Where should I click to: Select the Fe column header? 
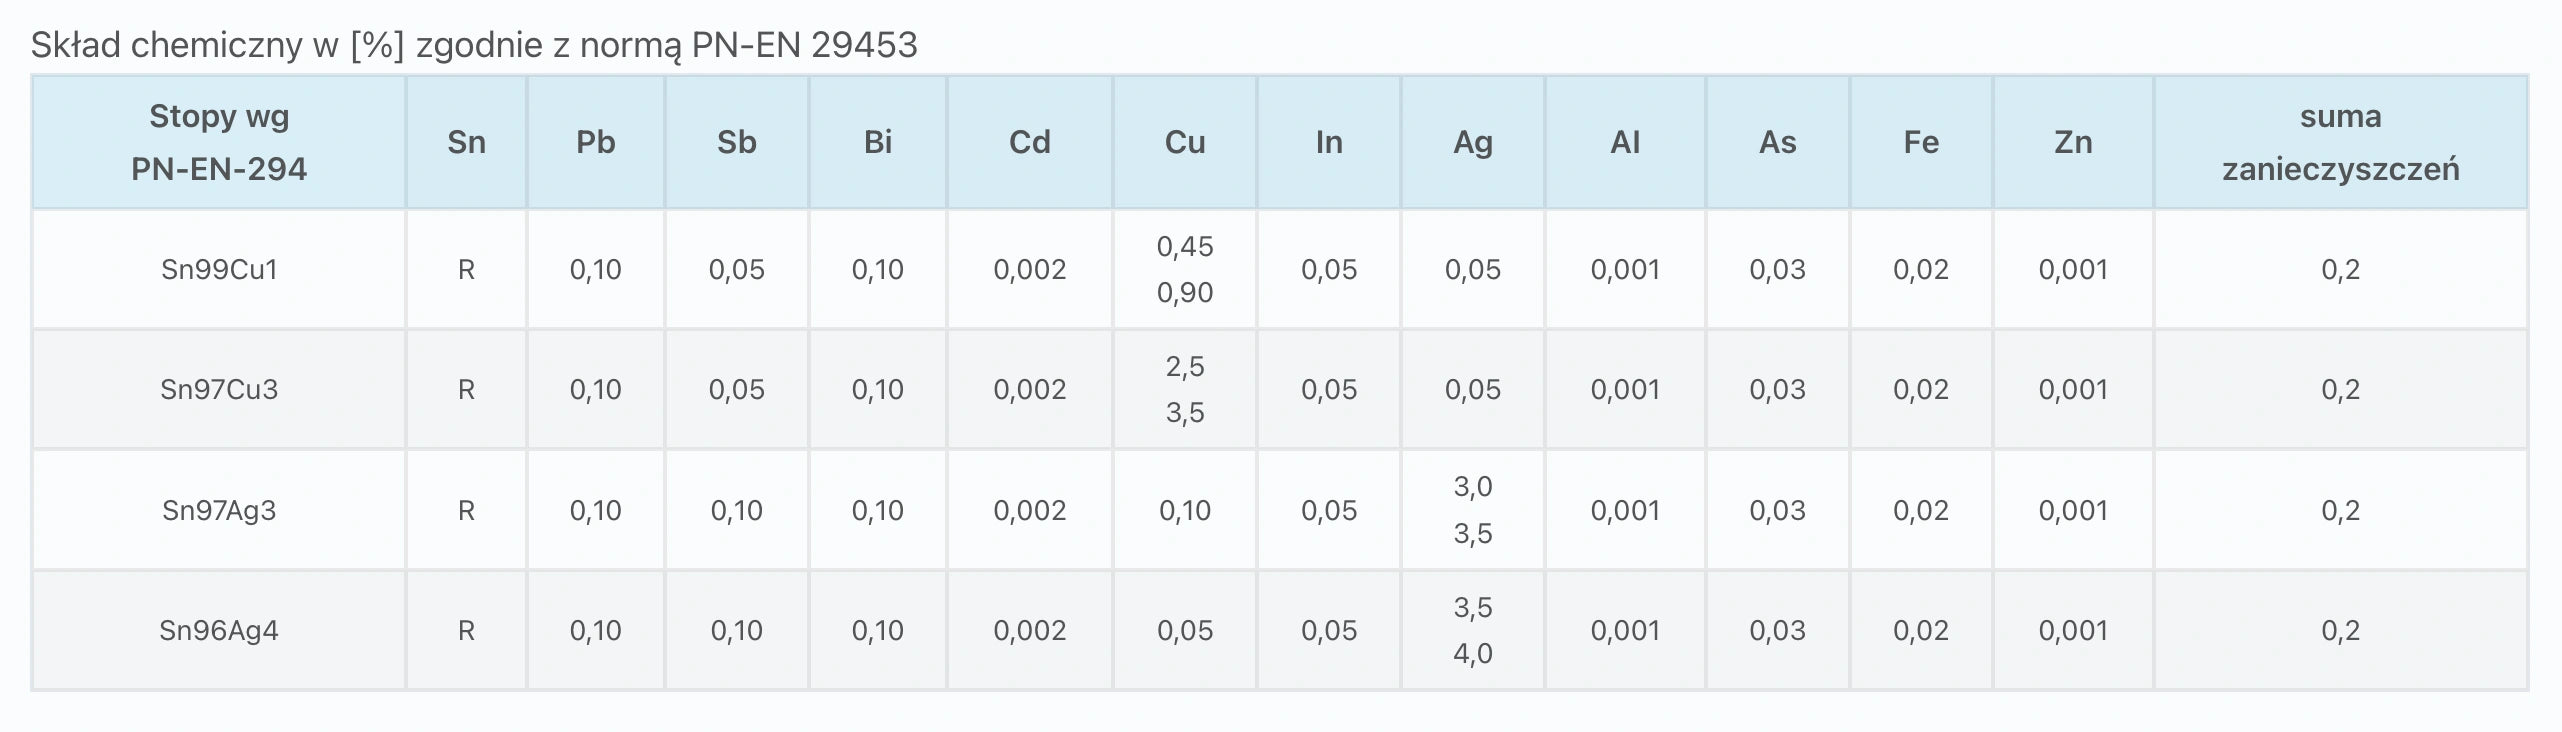[x=1920, y=142]
